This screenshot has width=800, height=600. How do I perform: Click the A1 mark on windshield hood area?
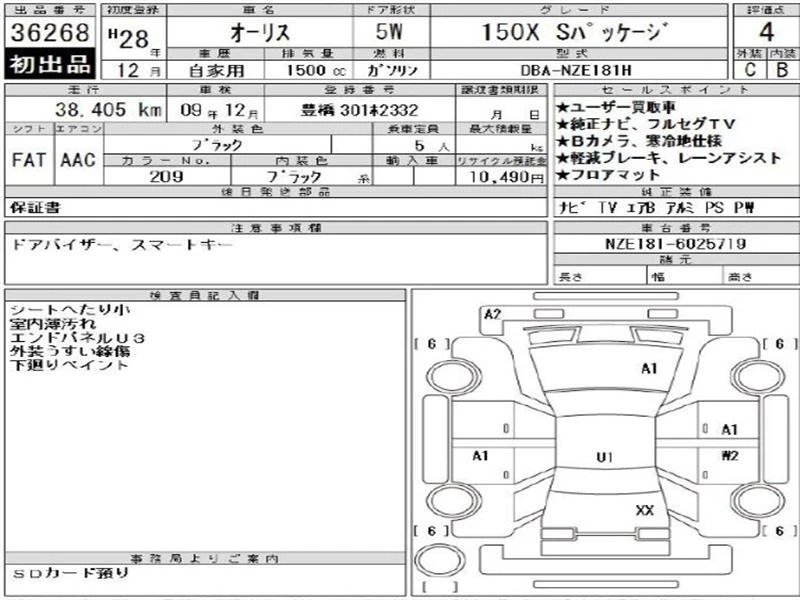[649, 368]
